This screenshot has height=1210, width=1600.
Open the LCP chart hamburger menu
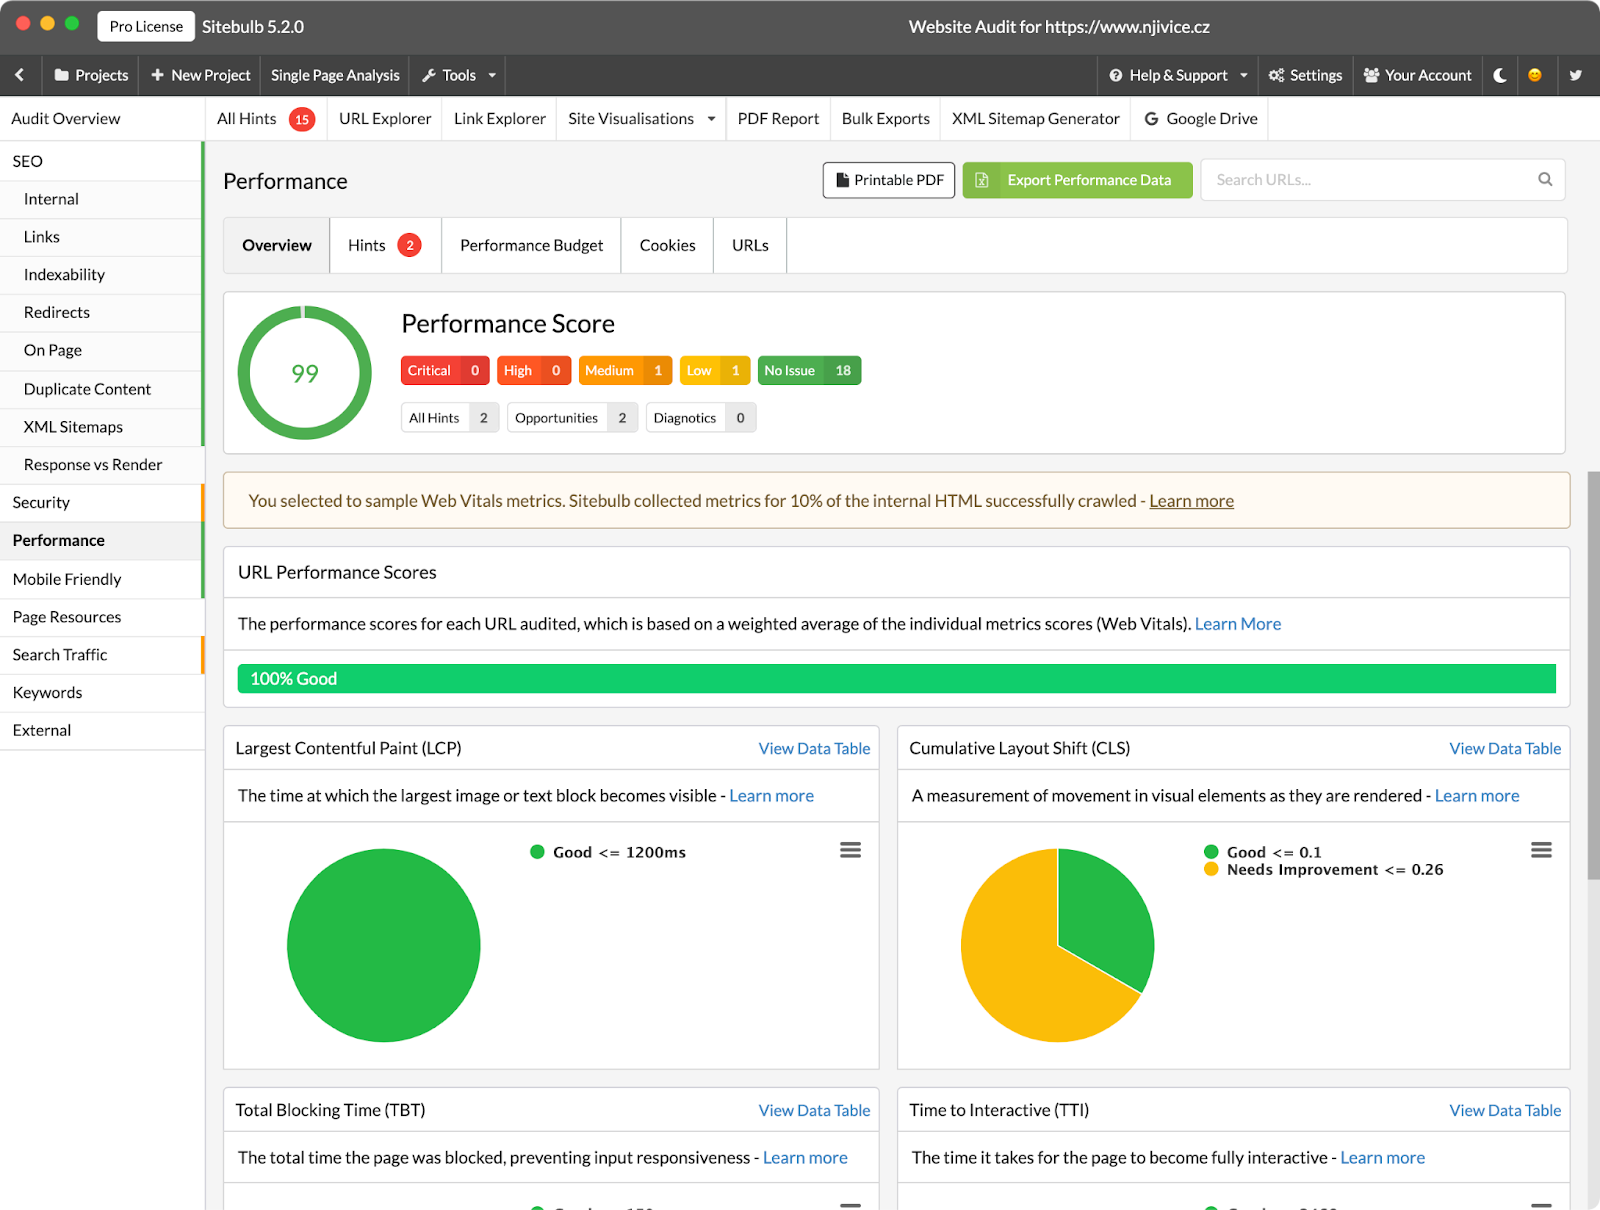[x=850, y=849]
